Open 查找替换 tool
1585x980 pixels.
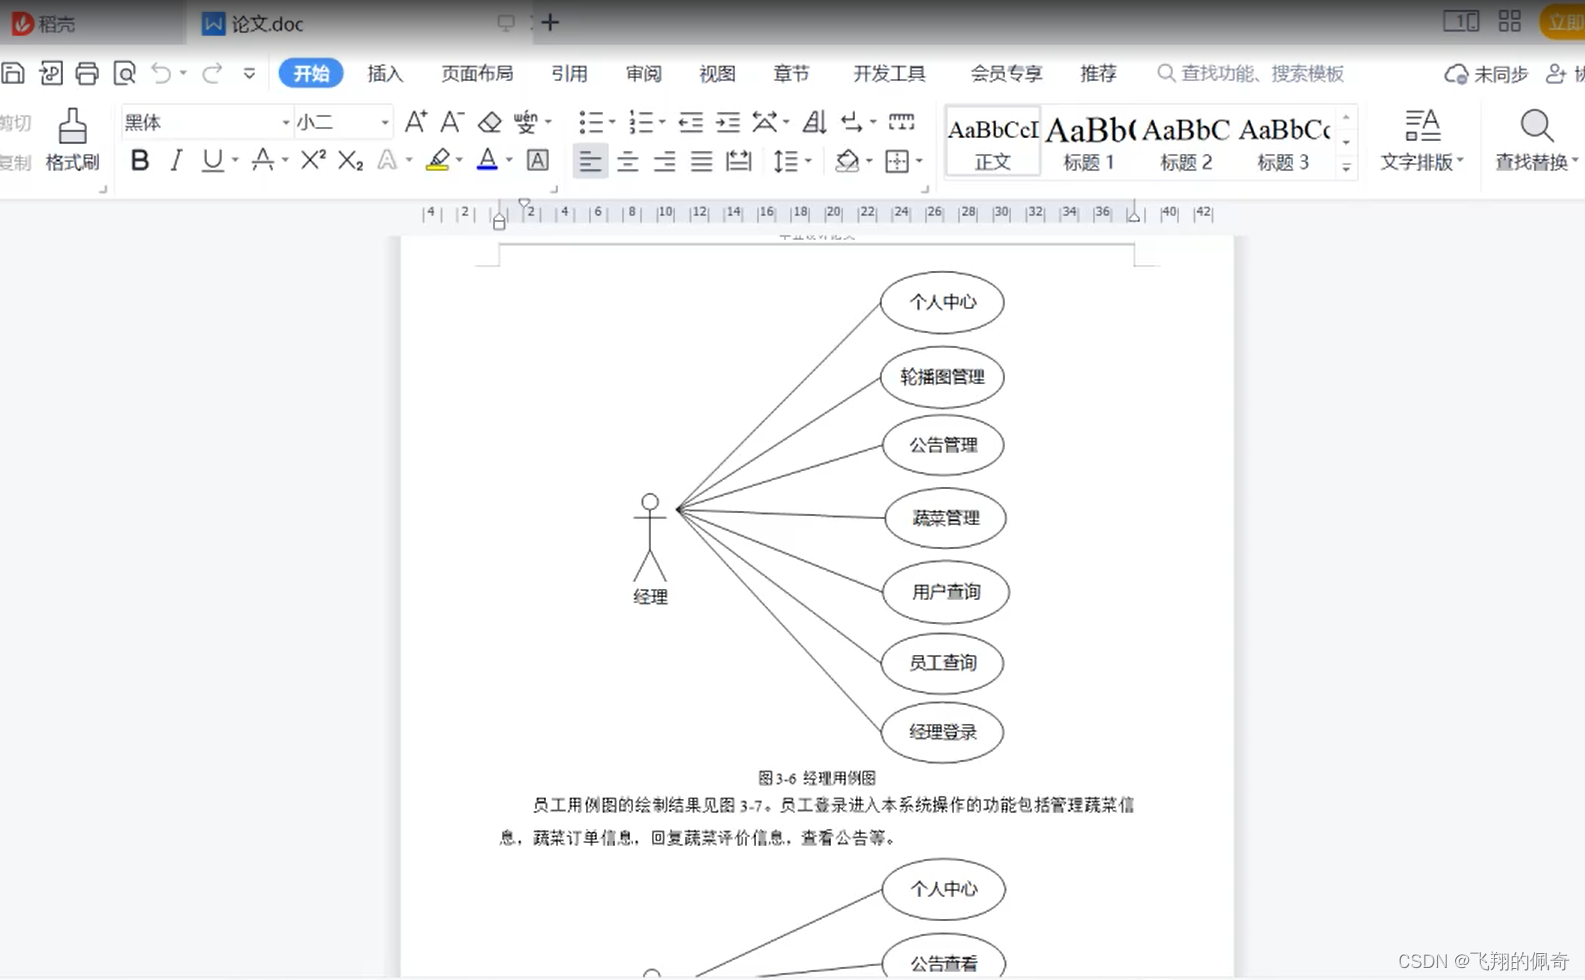pos(1537,140)
